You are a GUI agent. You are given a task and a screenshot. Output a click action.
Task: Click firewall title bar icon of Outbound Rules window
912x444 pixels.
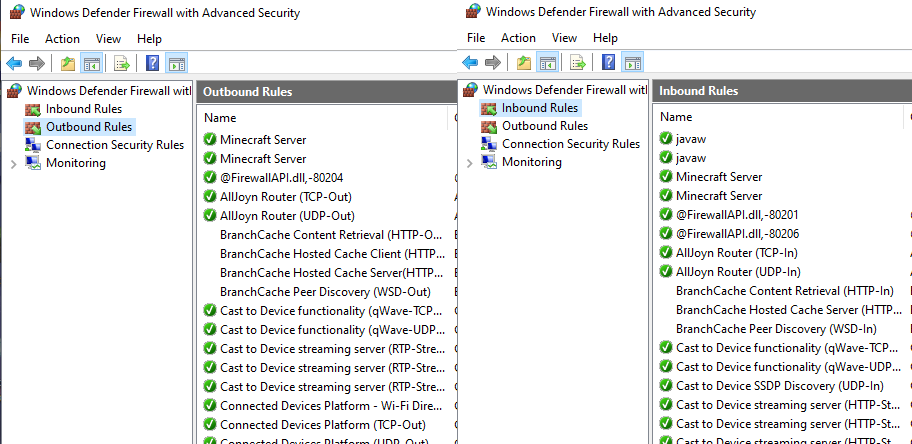click(x=17, y=12)
